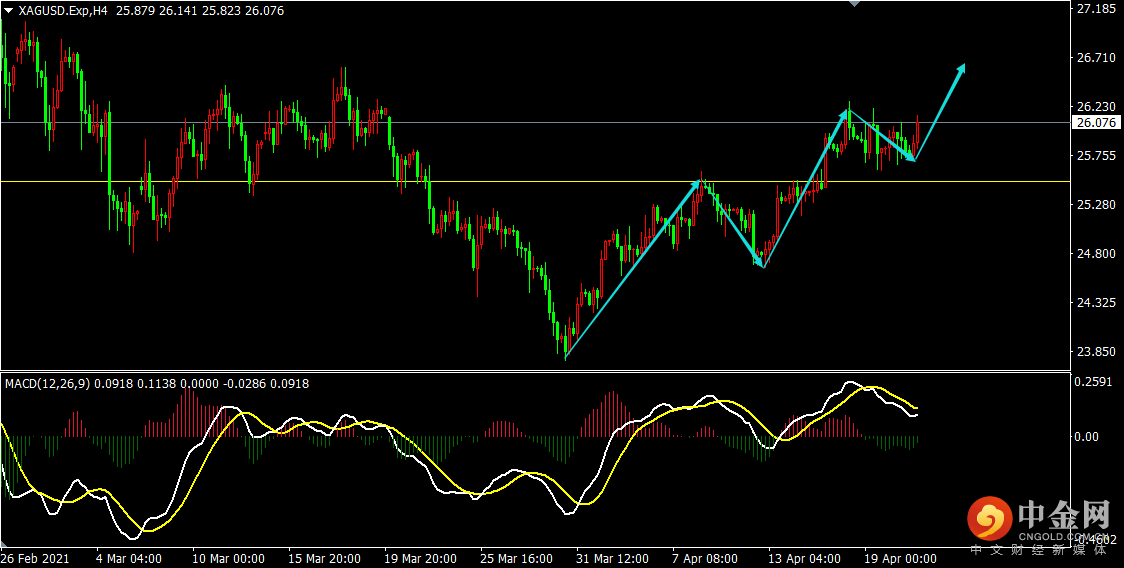
Task: Click the 26 Feb 2021 date label
Action: [34, 559]
